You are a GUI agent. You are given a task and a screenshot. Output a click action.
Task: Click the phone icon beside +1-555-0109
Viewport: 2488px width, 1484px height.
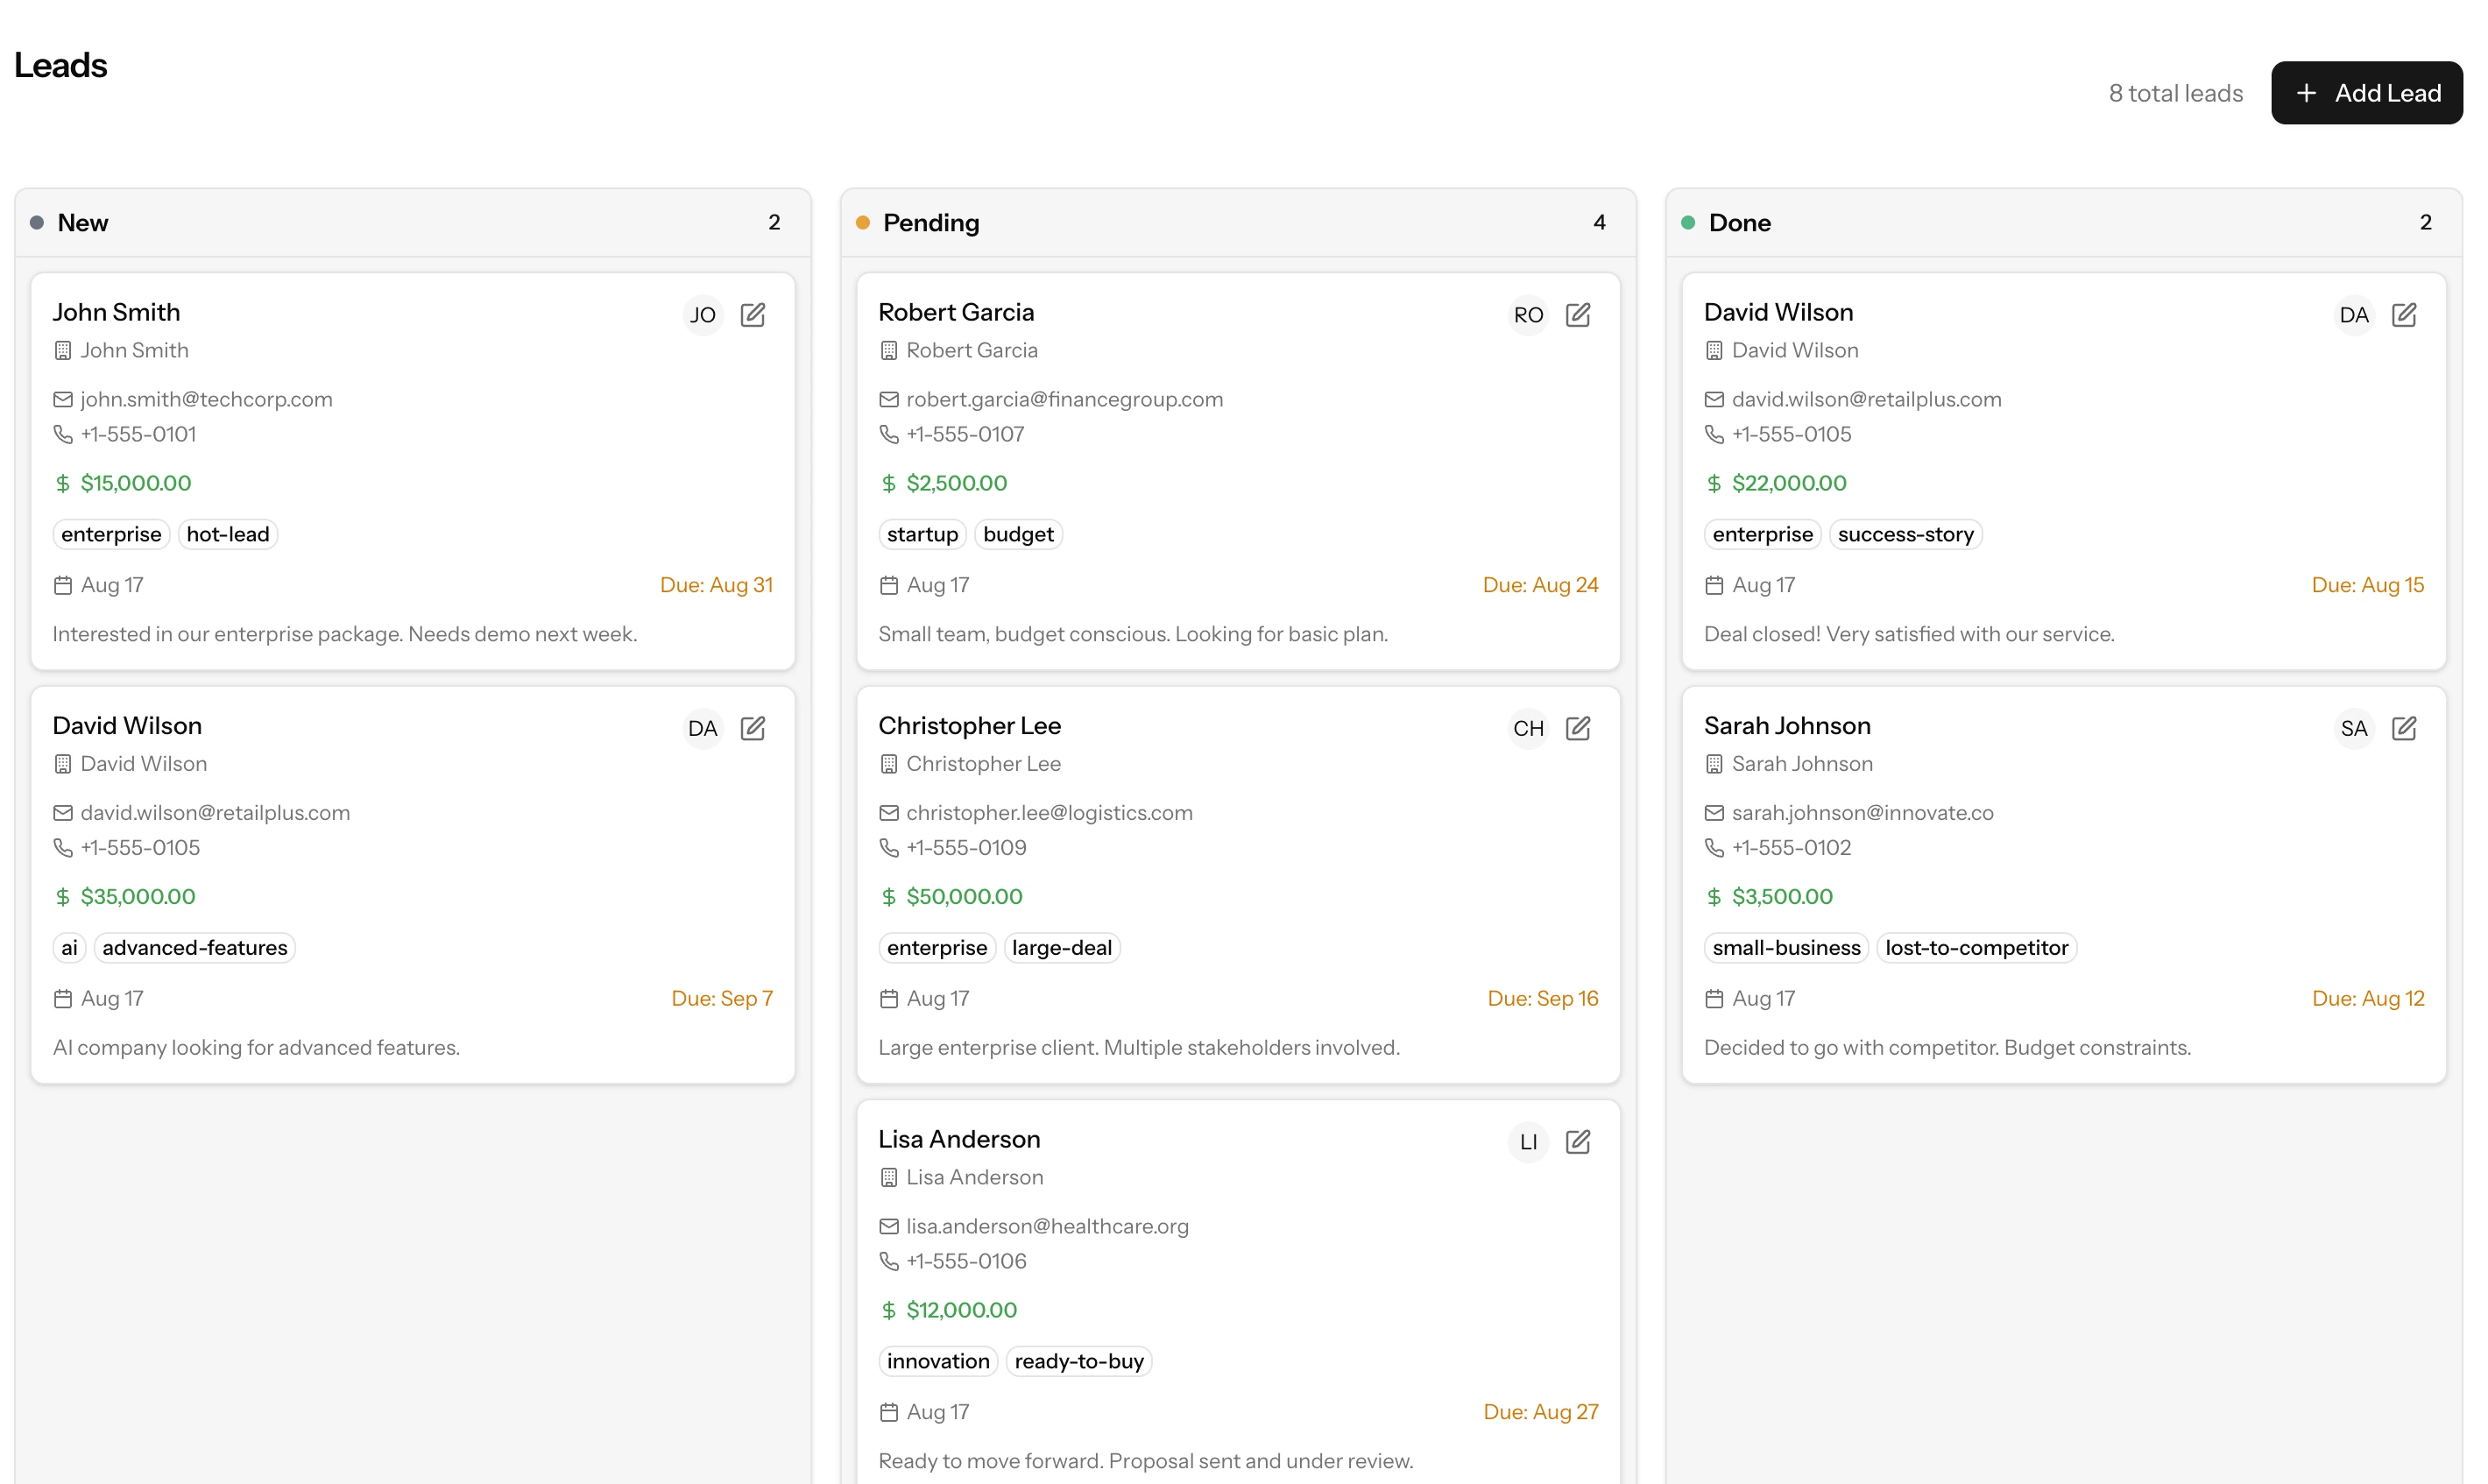889,847
